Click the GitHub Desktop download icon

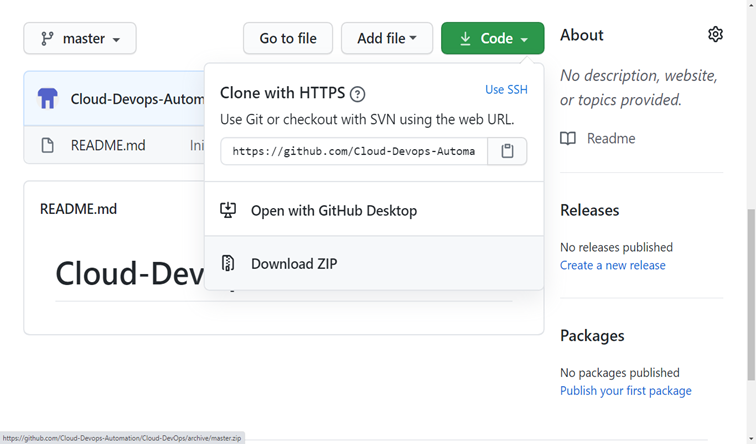(228, 210)
